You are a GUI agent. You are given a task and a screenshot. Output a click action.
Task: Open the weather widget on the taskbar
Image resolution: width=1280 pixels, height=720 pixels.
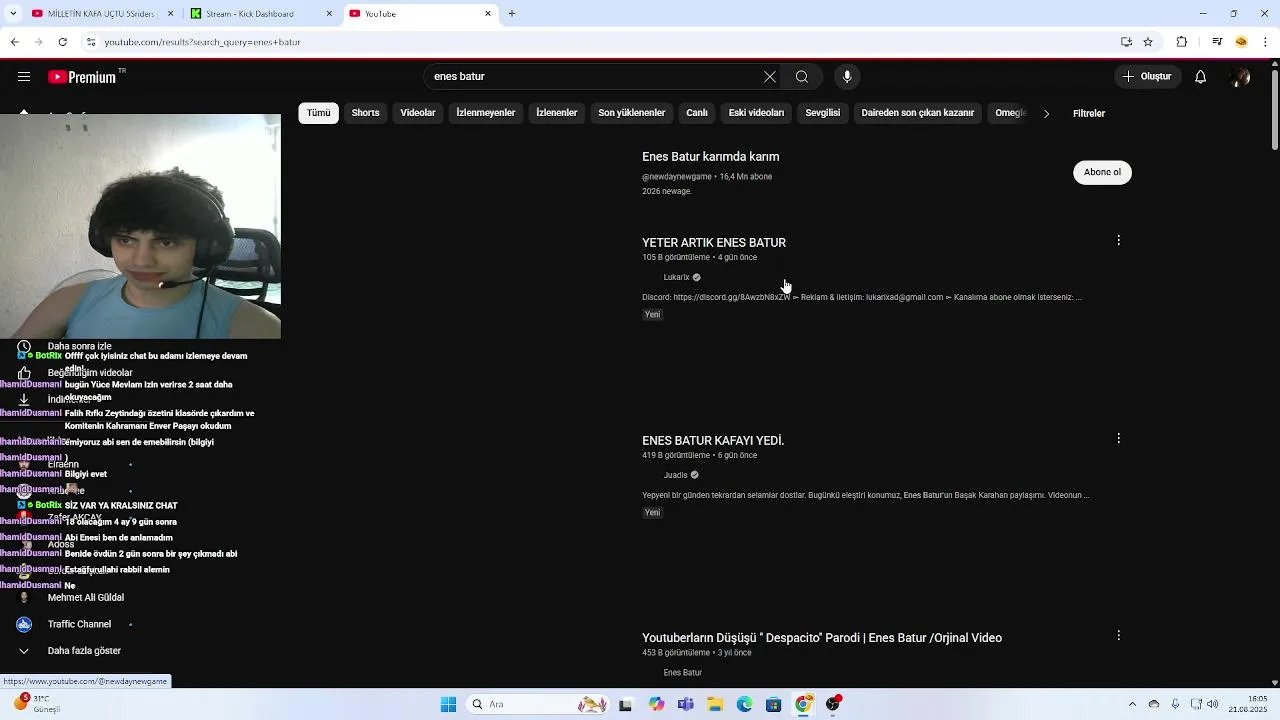[x=37, y=704]
